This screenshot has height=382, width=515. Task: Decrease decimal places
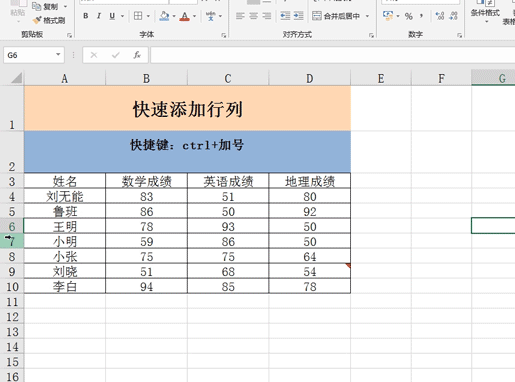(x=453, y=16)
